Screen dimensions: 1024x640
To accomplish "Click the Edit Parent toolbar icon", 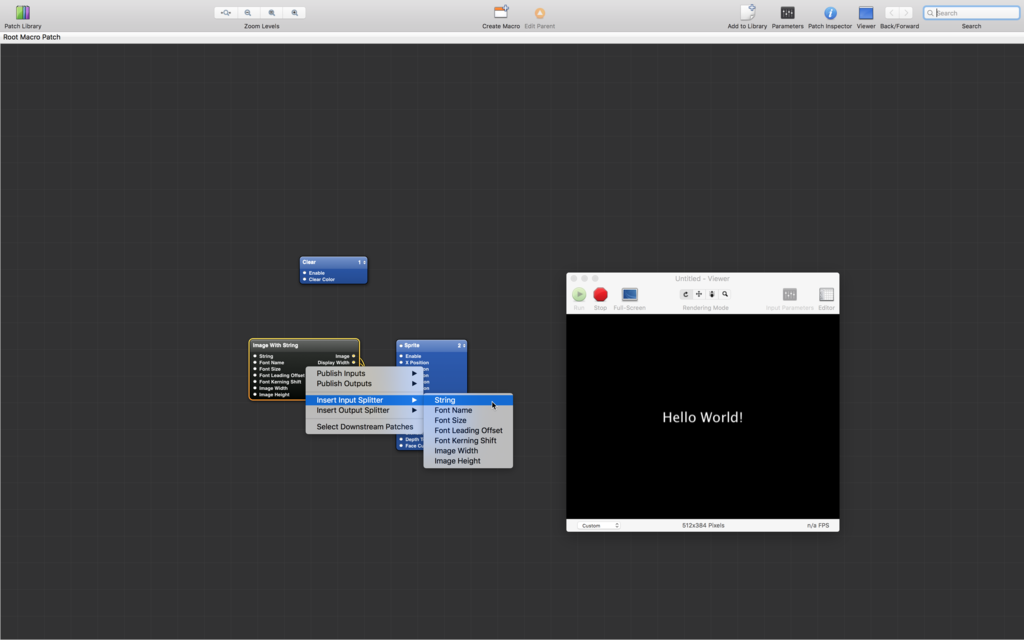I will pyautogui.click(x=539, y=13).
